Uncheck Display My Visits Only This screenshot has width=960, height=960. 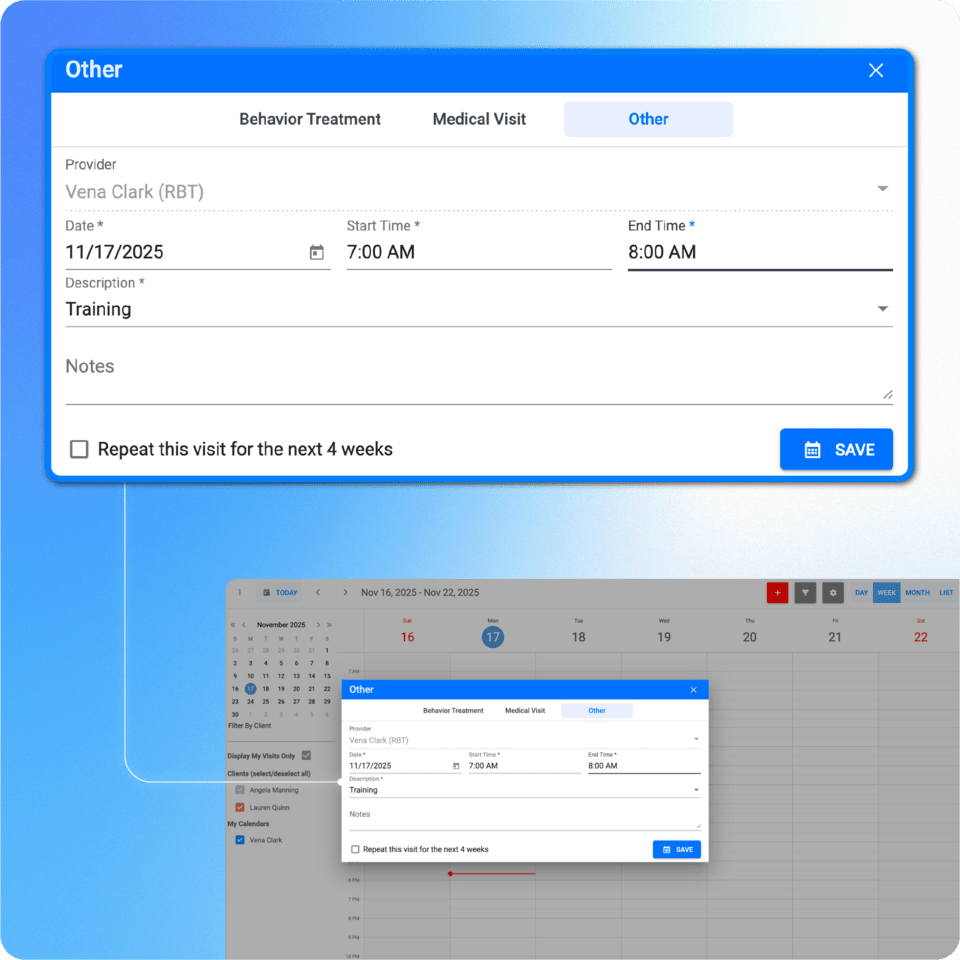pyautogui.click(x=306, y=755)
